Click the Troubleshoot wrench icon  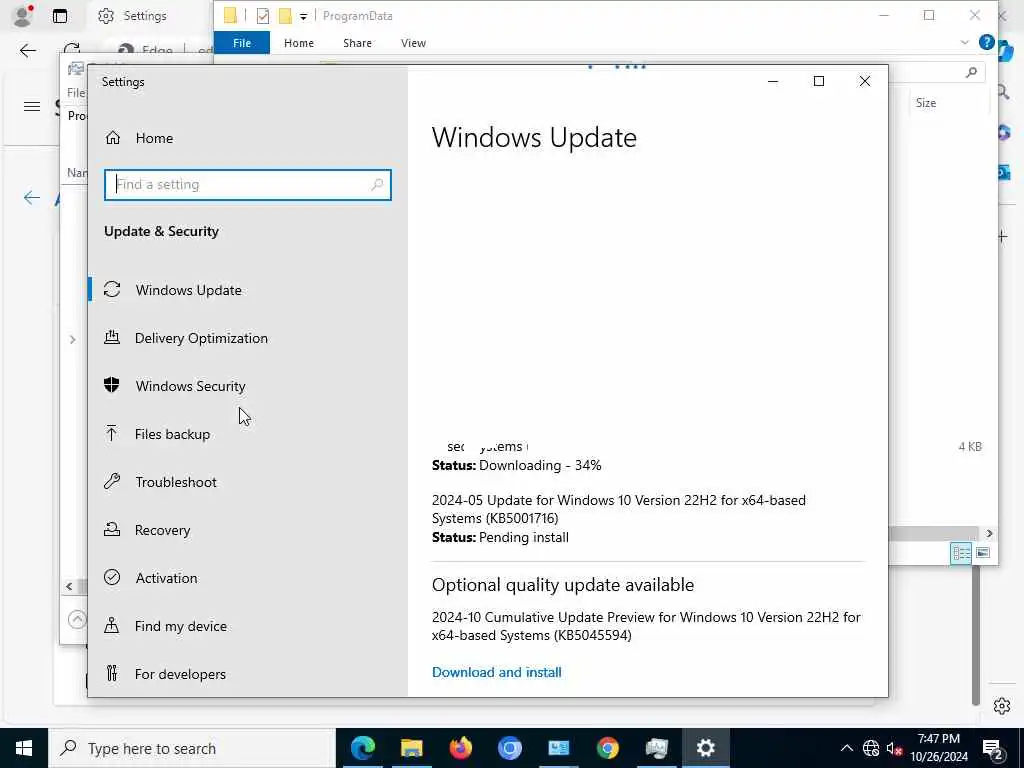click(112, 481)
